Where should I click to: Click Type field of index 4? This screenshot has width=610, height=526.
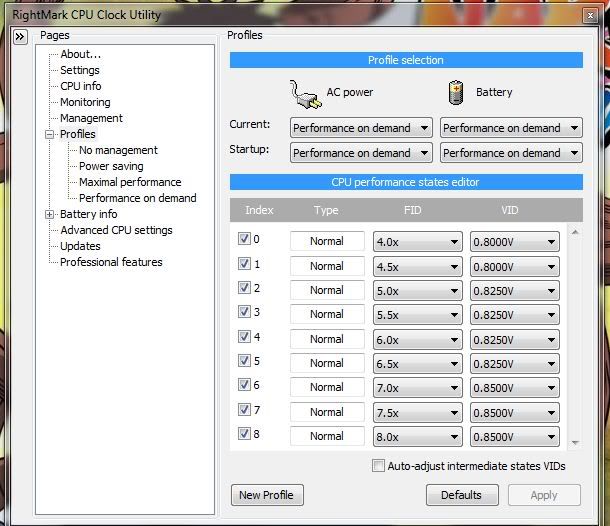[327, 339]
